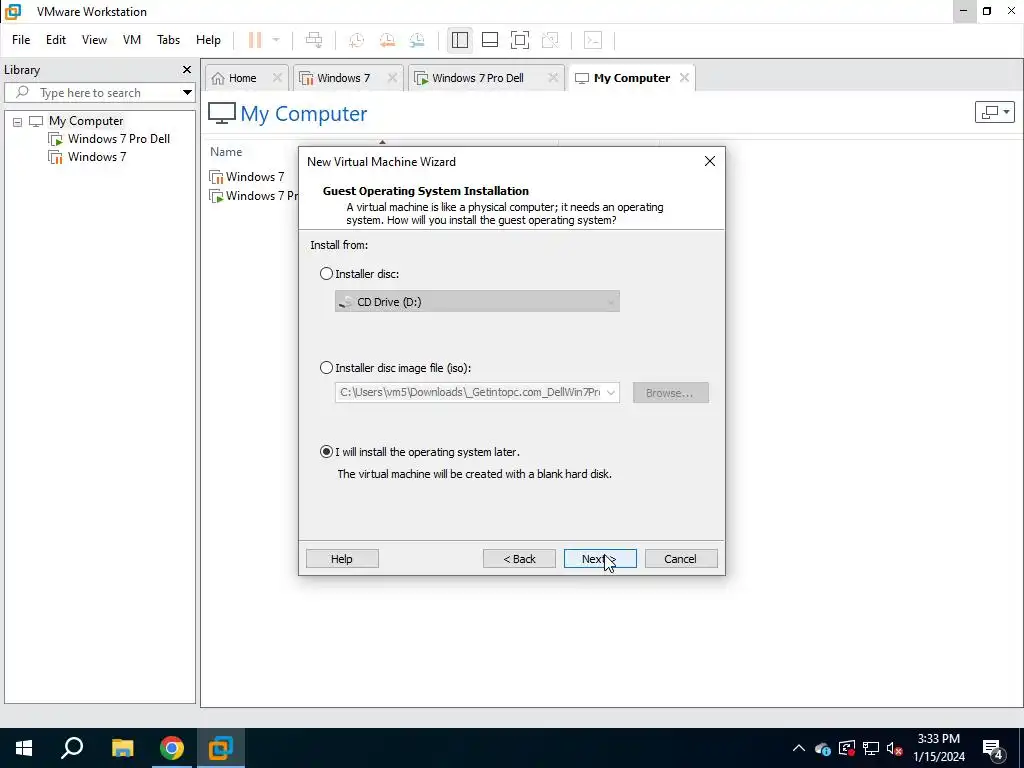The image size is (1024, 768).
Task: Toggle the thumbnail bar view icon
Action: (490, 40)
